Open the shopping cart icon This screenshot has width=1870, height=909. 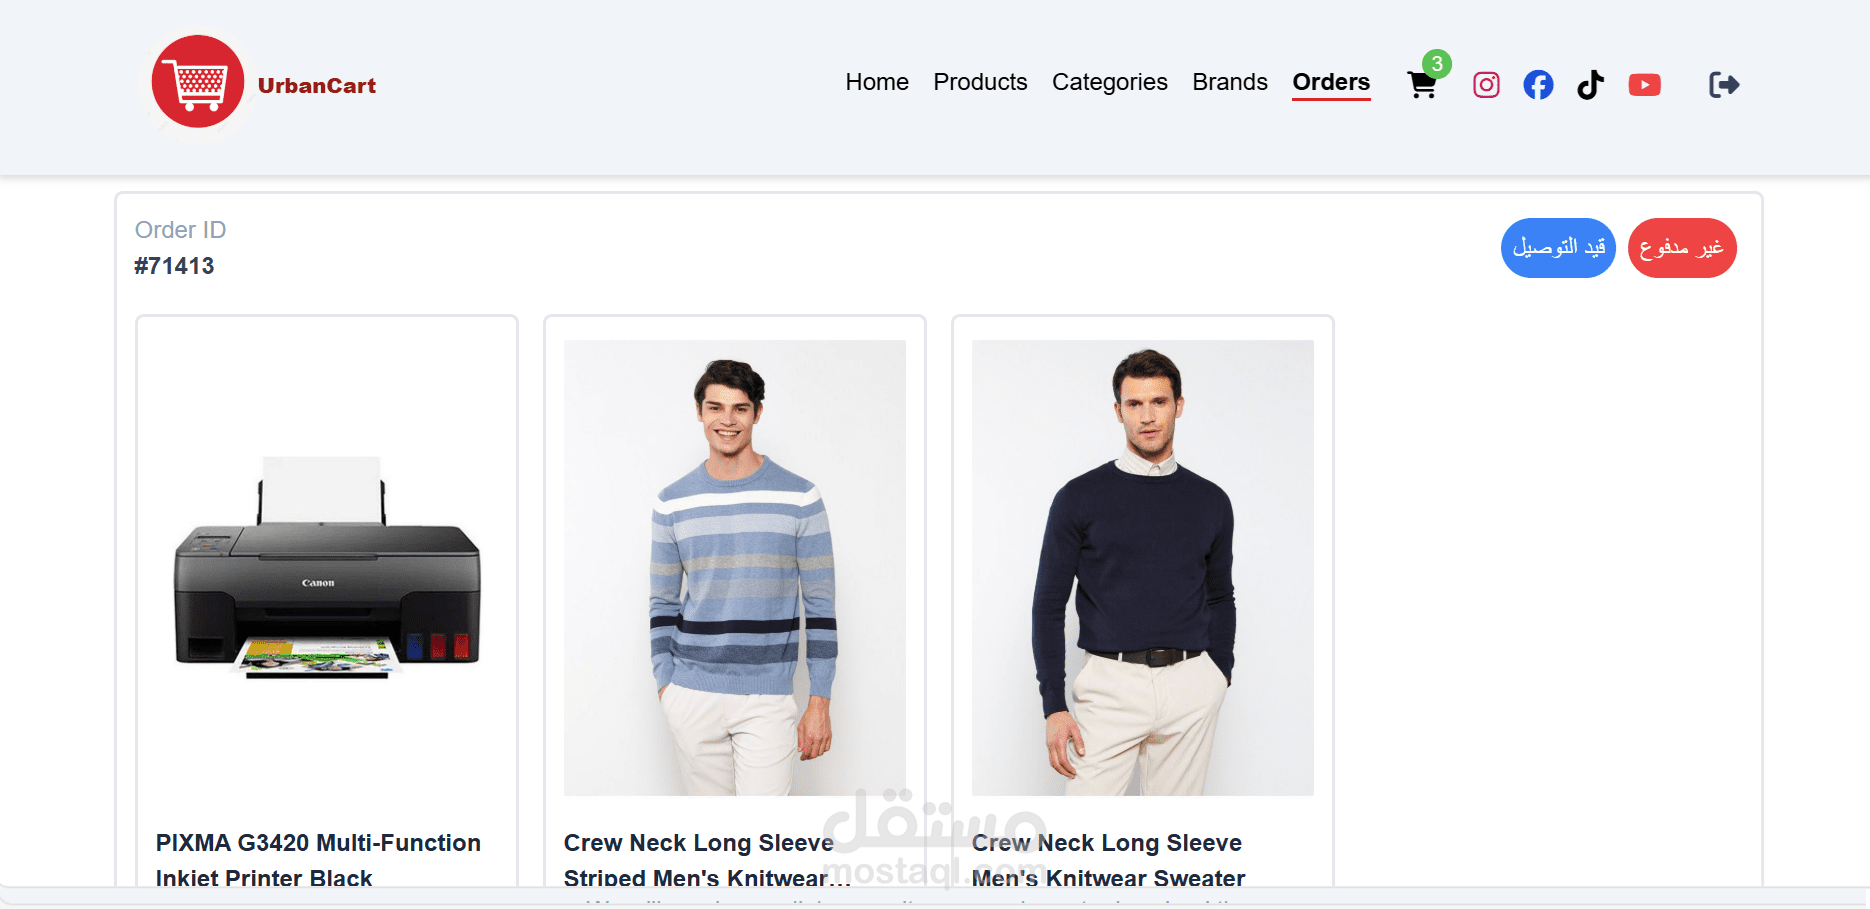pos(1421,85)
